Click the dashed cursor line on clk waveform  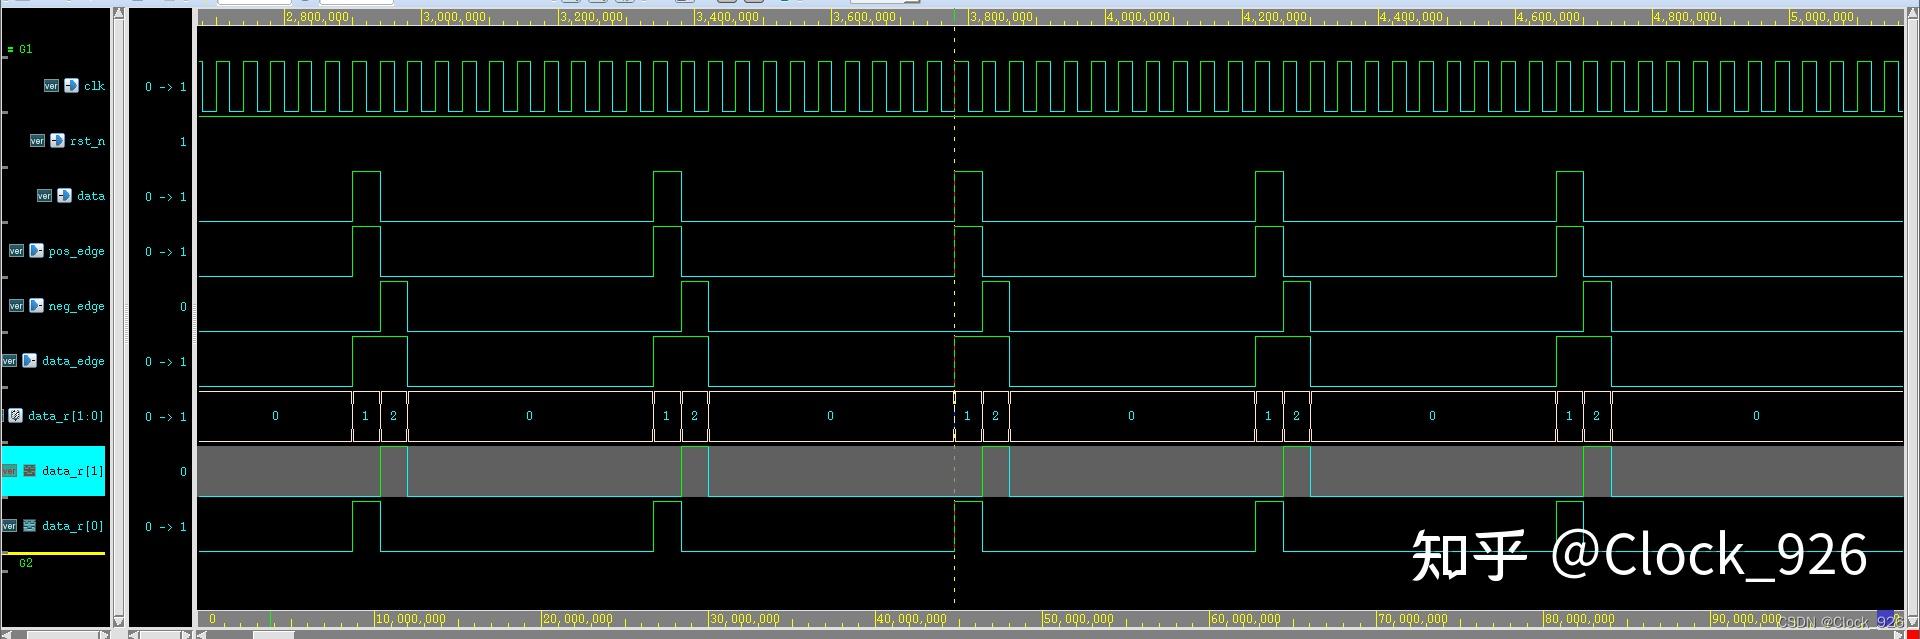[954, 87]
